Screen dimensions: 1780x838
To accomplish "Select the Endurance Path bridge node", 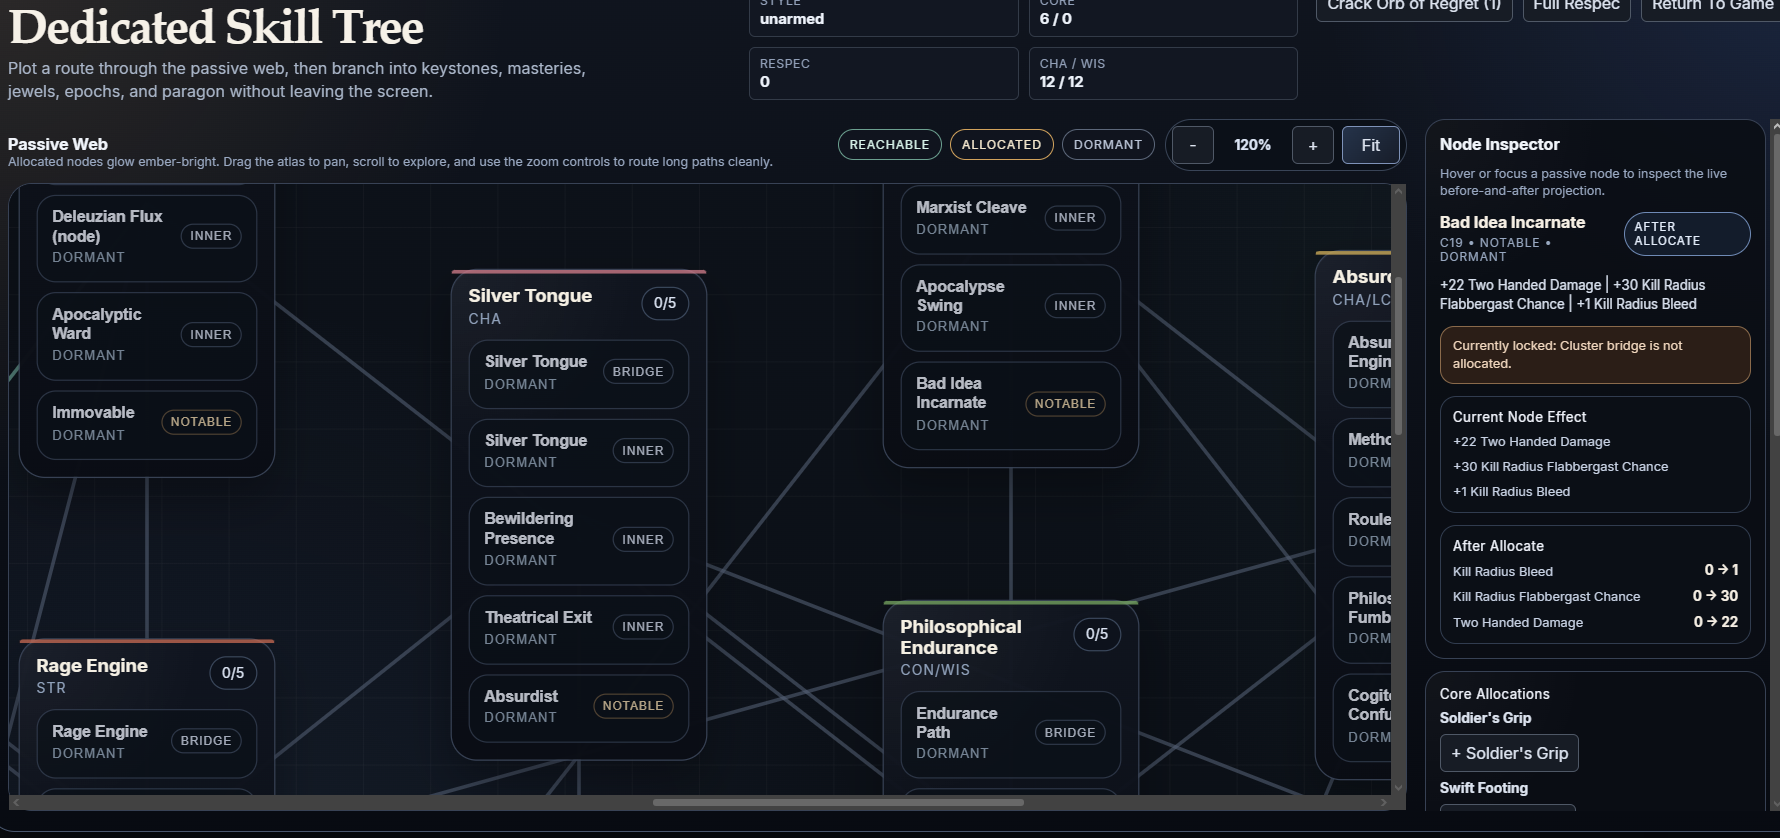I will [x=1010, y=734].
